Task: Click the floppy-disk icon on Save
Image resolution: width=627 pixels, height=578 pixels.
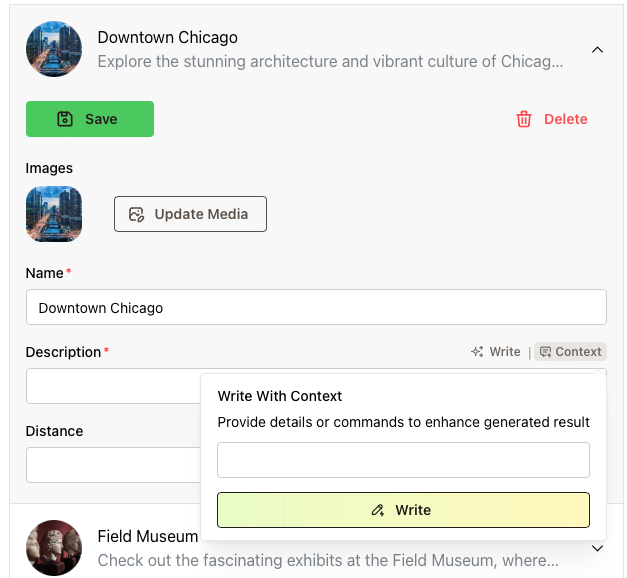Action: (x=65, y=119)
